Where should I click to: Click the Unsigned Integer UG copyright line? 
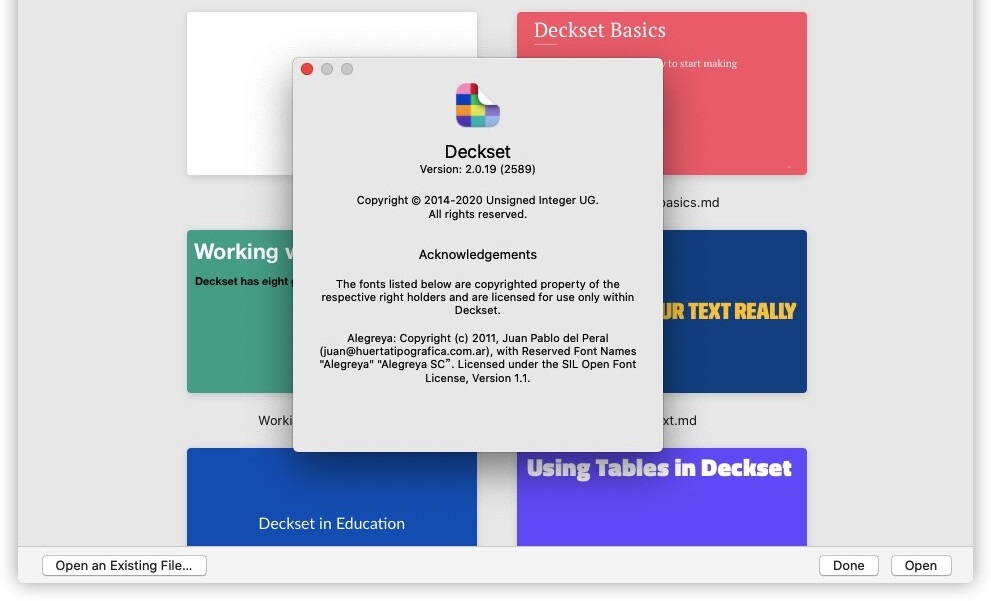[477, 200]
